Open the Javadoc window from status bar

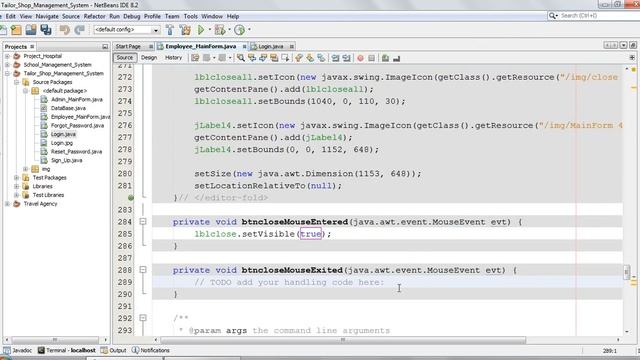(18, 350)
